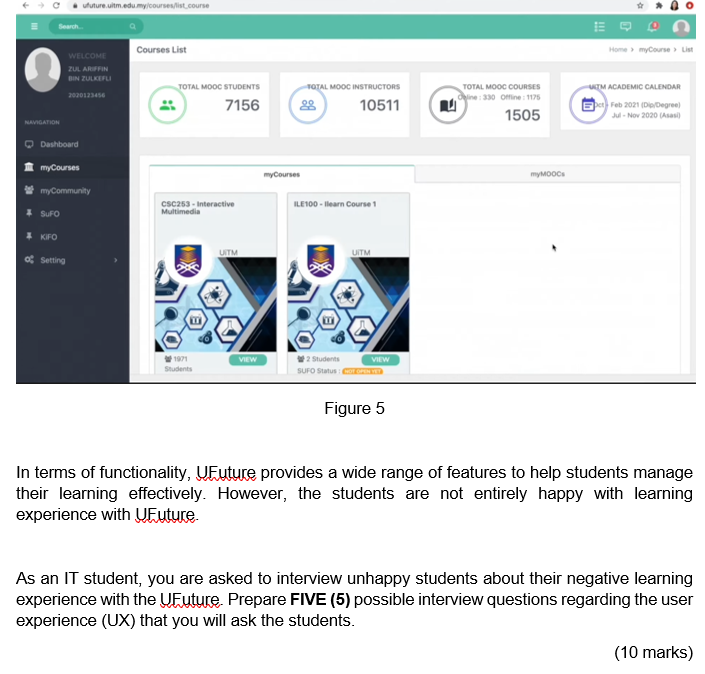Viewport: 705px width, 674px height.
Task: Click the 1971 Students count
Action: tap(178, 364)
